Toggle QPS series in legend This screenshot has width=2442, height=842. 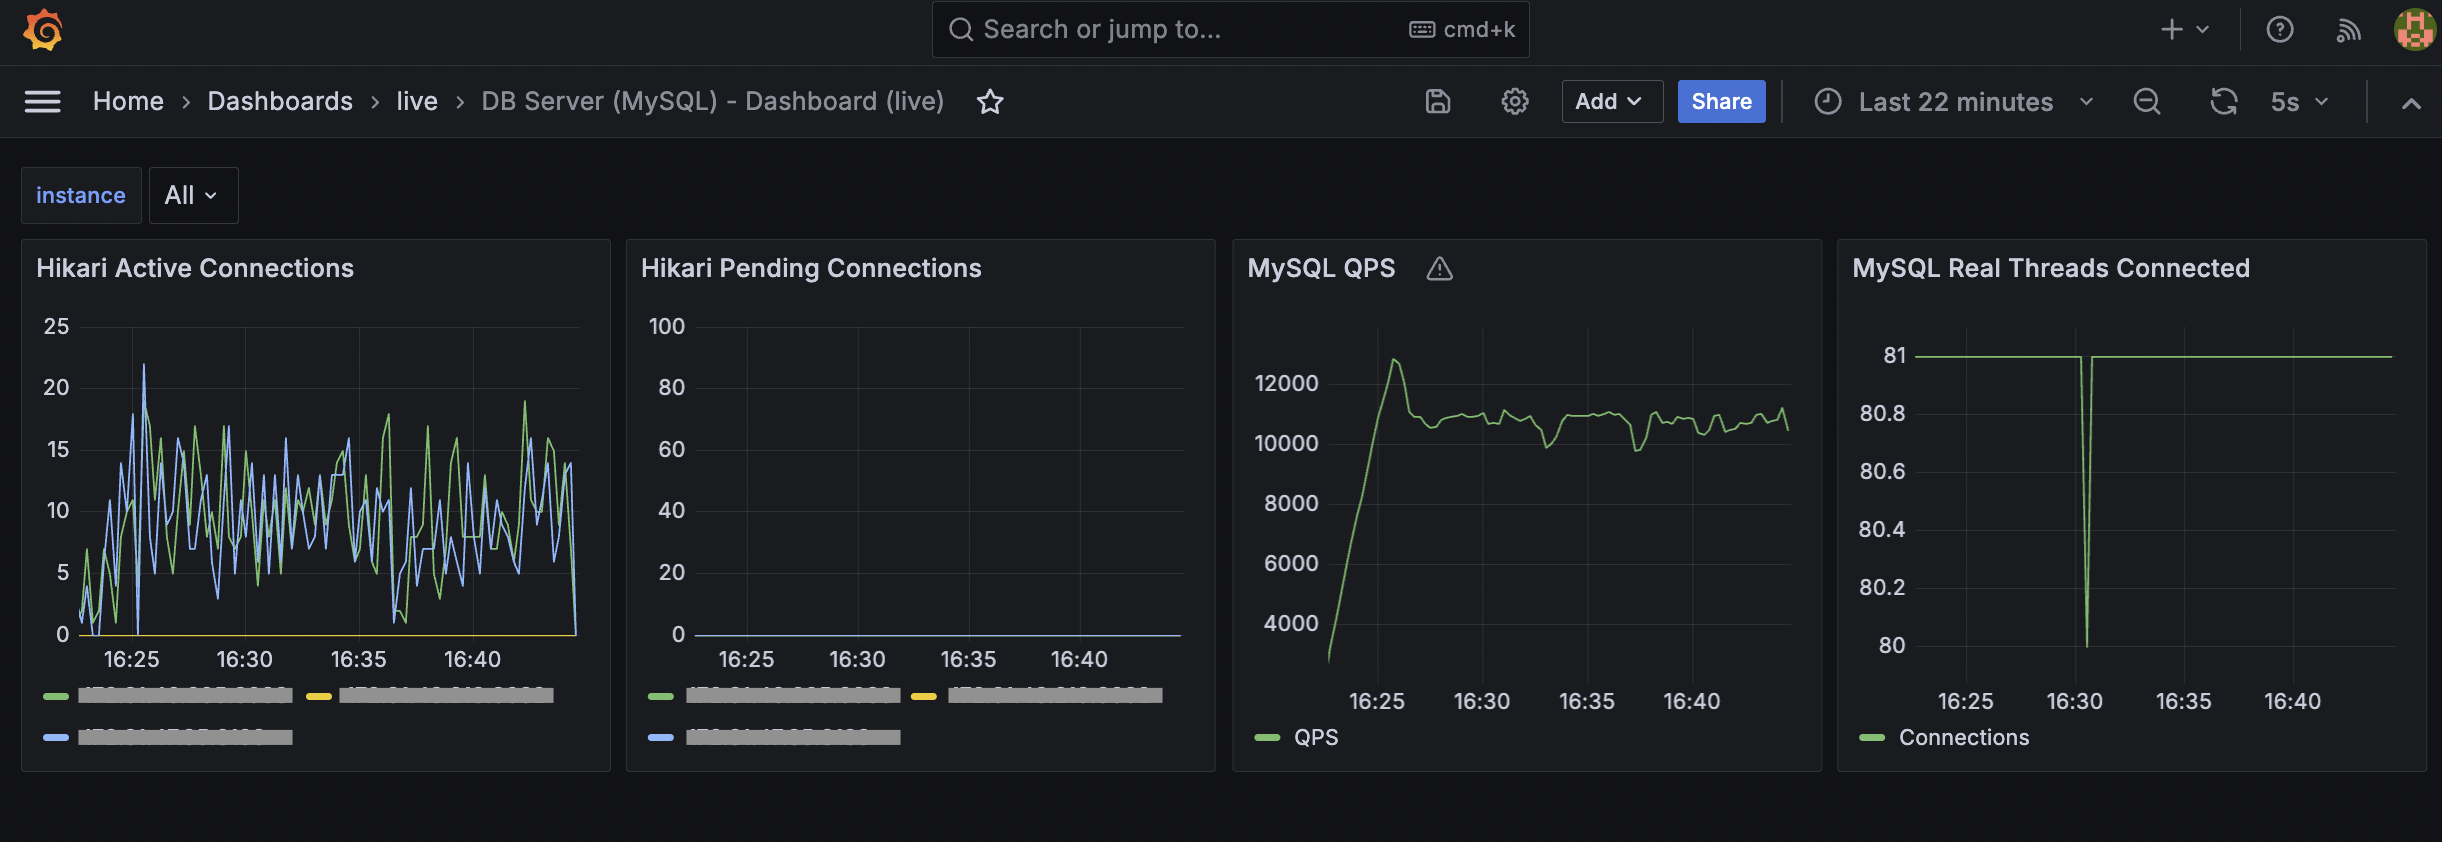(x=1315, y=737)
